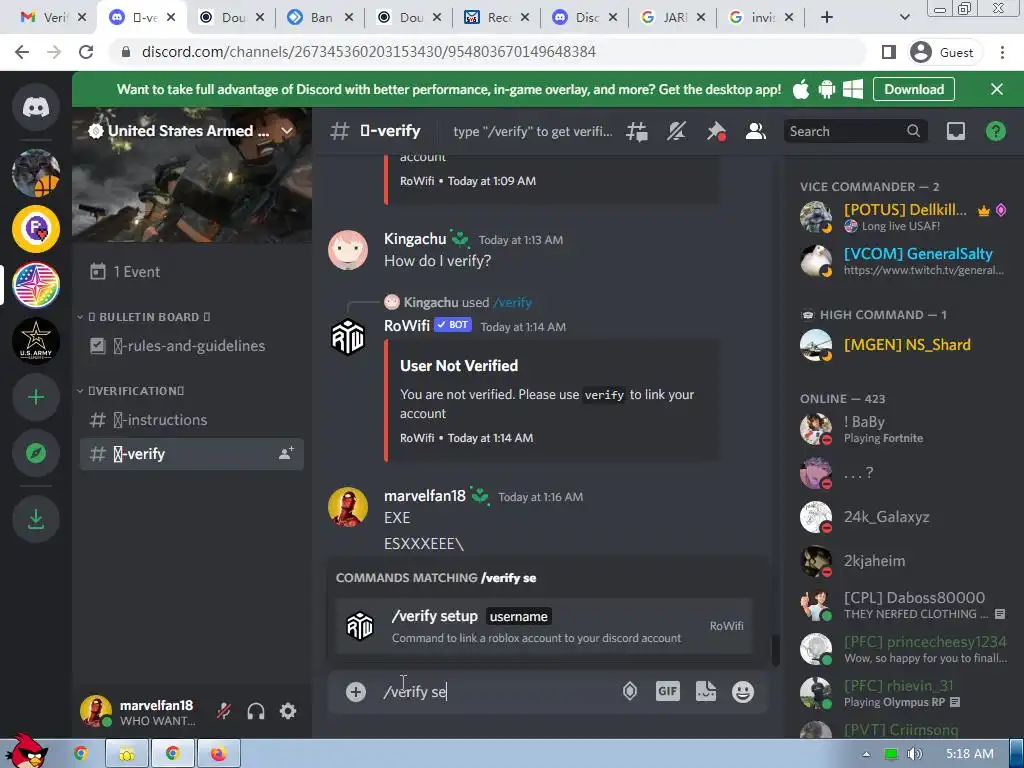This screenshot has width=1024, height=768.
Task: Click the /verify link used by Kingachu
Action: click(x=513, y=302)
